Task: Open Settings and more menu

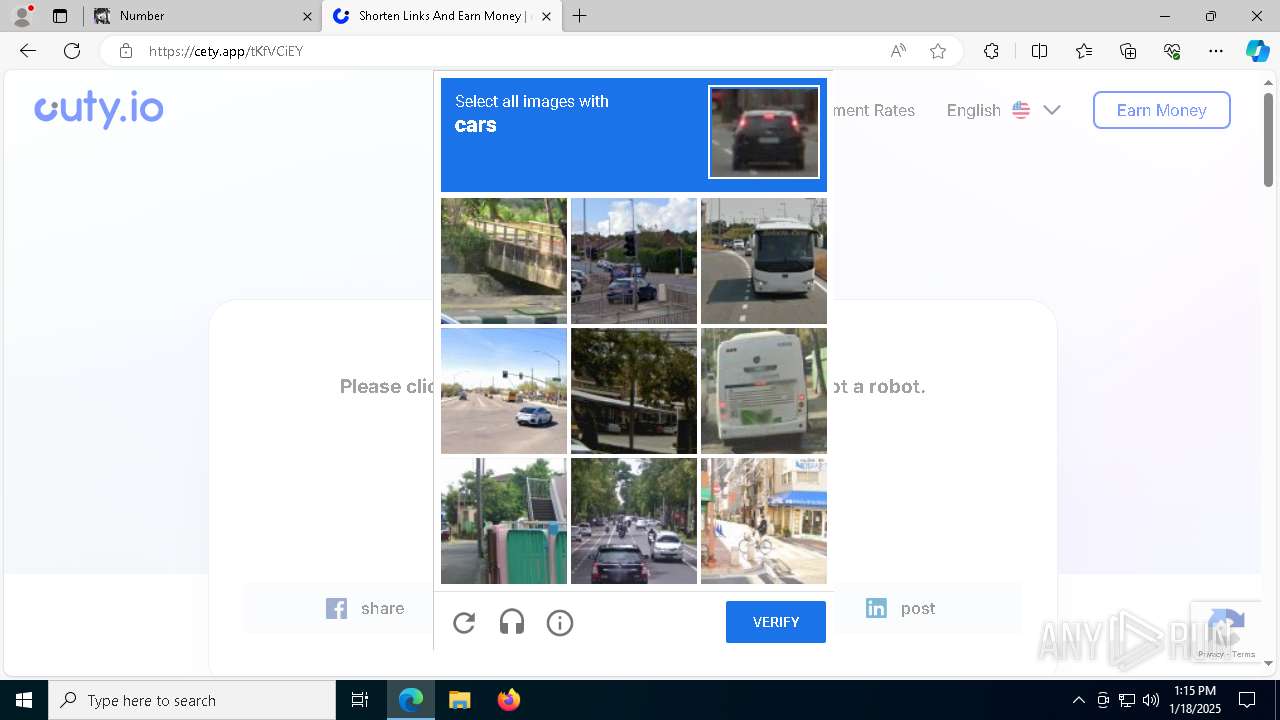Action: tap(1216, 51)
